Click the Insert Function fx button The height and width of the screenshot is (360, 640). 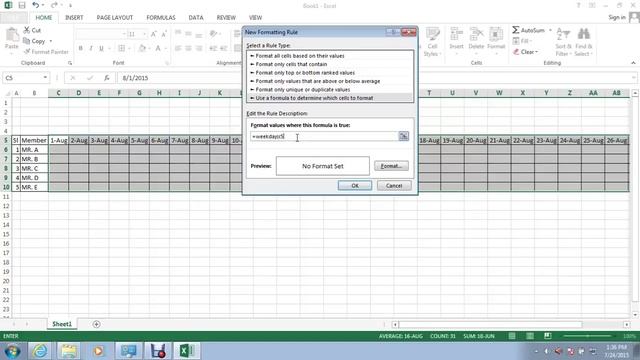(x=107, y=78)
